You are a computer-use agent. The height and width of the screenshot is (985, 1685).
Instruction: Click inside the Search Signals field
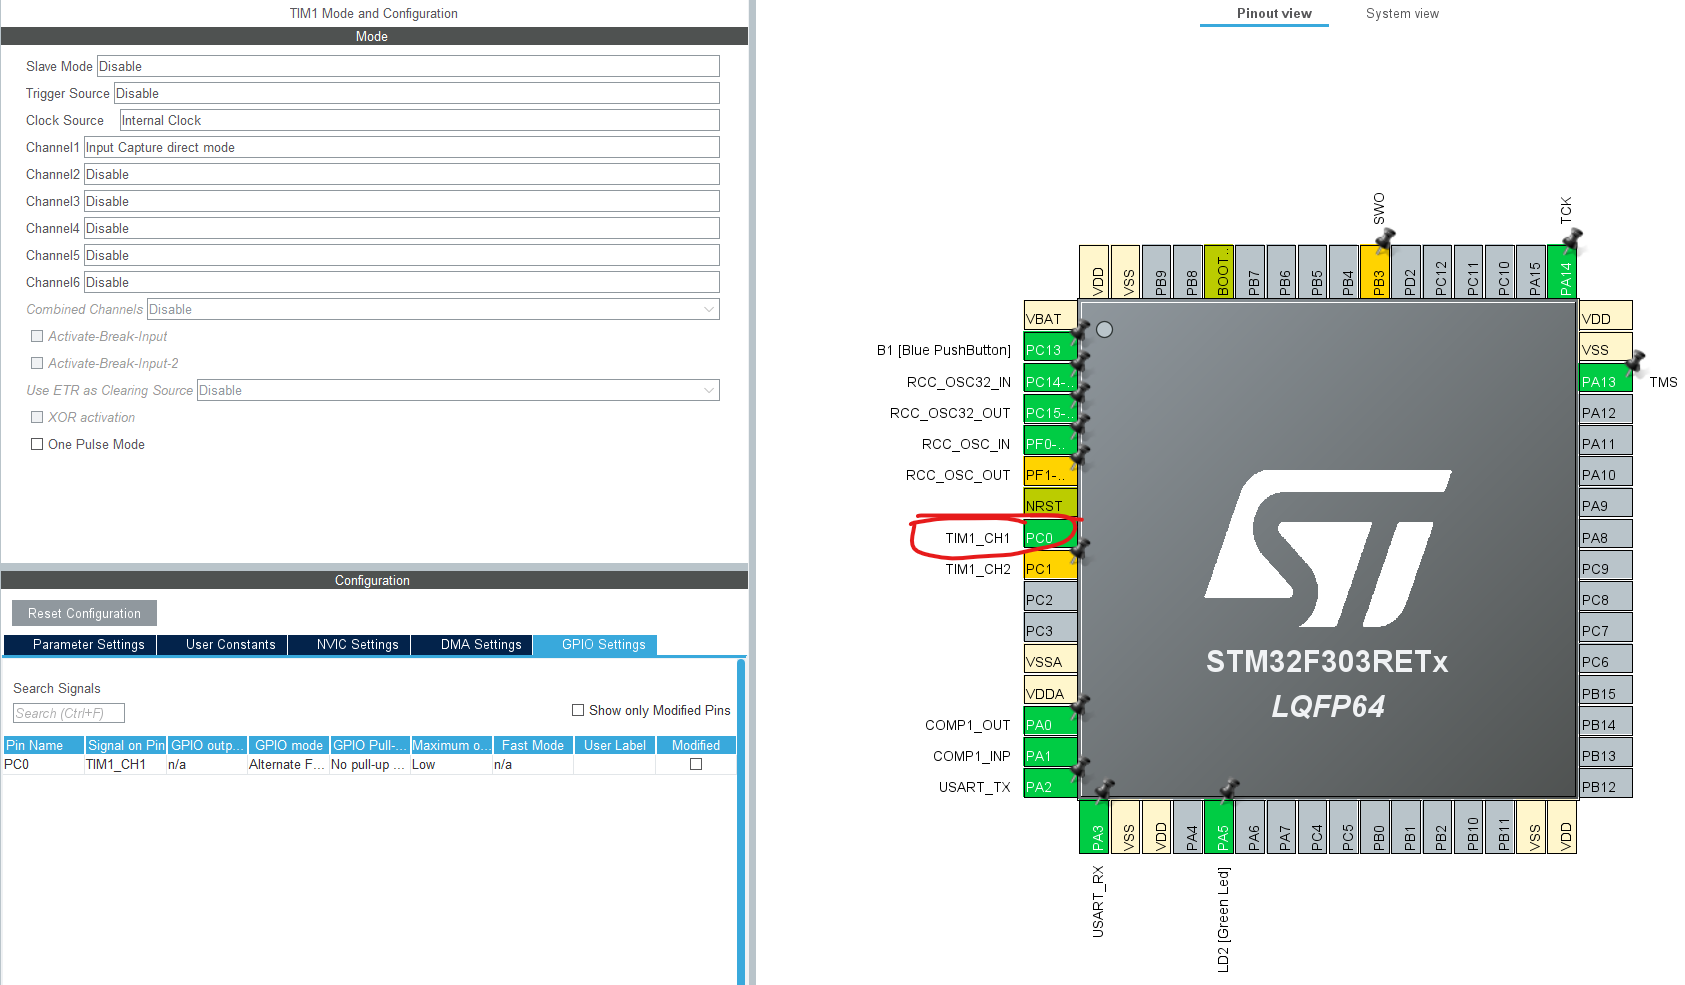click(x=67, y=713)
